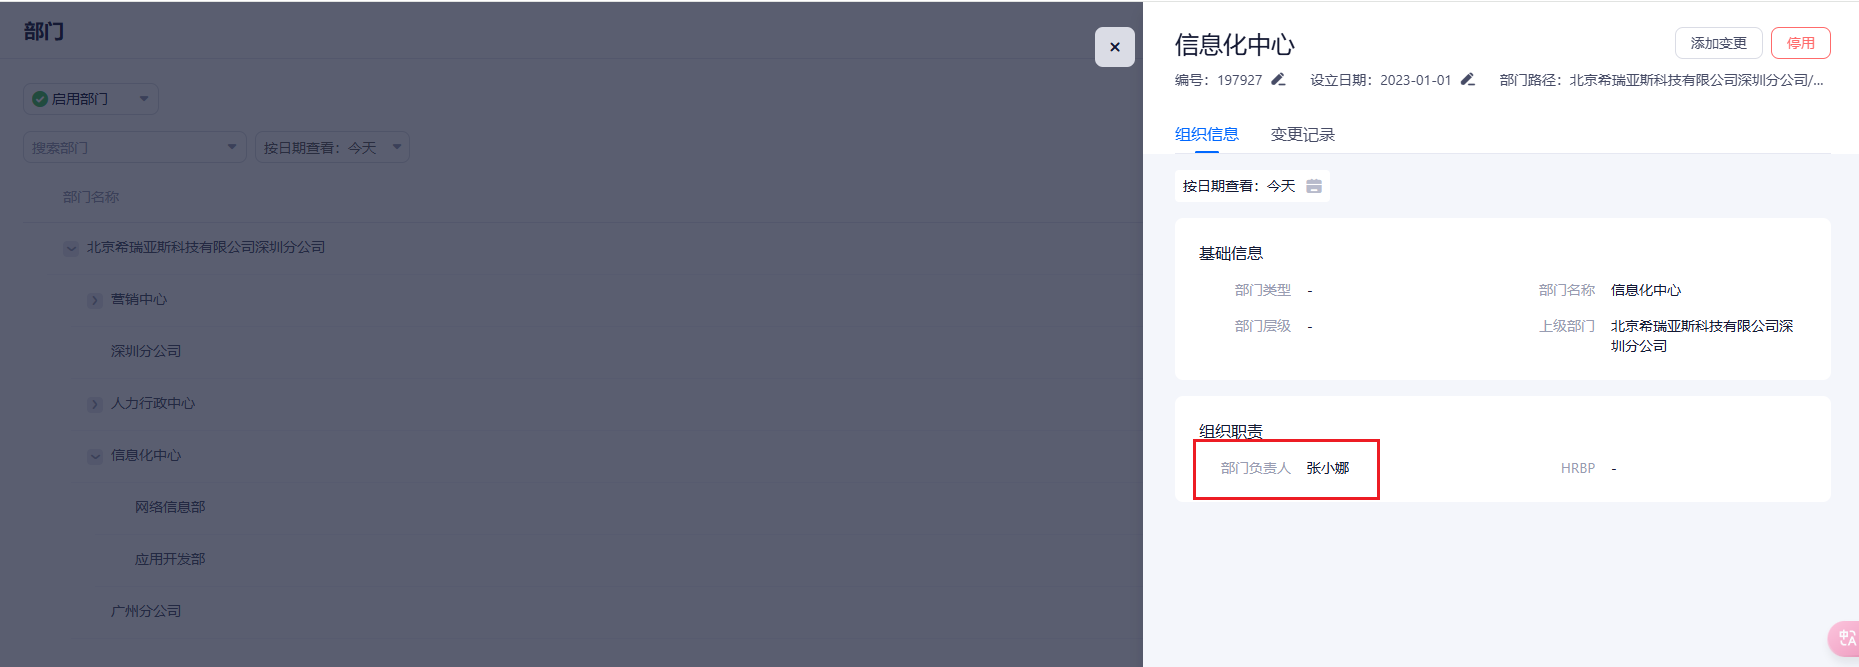Open the left 按日期查看：今天 dropdown
The width and height of the screenshot is (1859, 667).
tap(396, 148)
